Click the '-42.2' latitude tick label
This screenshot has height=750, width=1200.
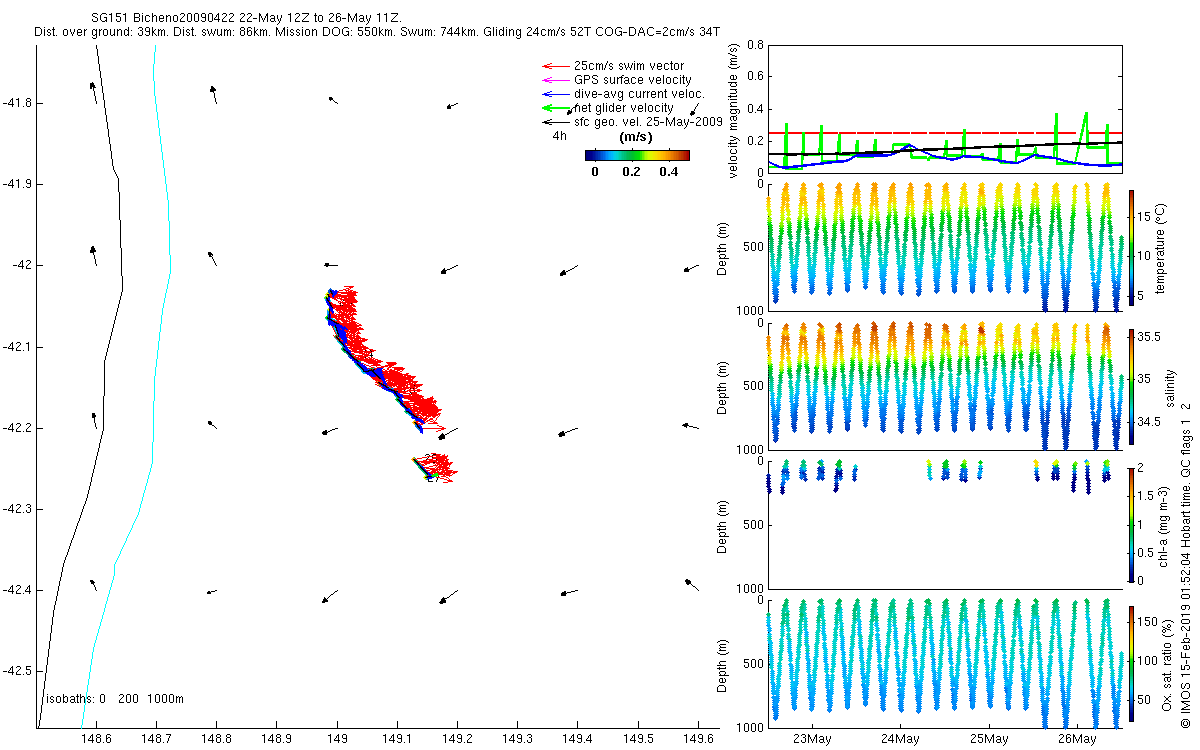pyautogui.click(x=18, y=428)
